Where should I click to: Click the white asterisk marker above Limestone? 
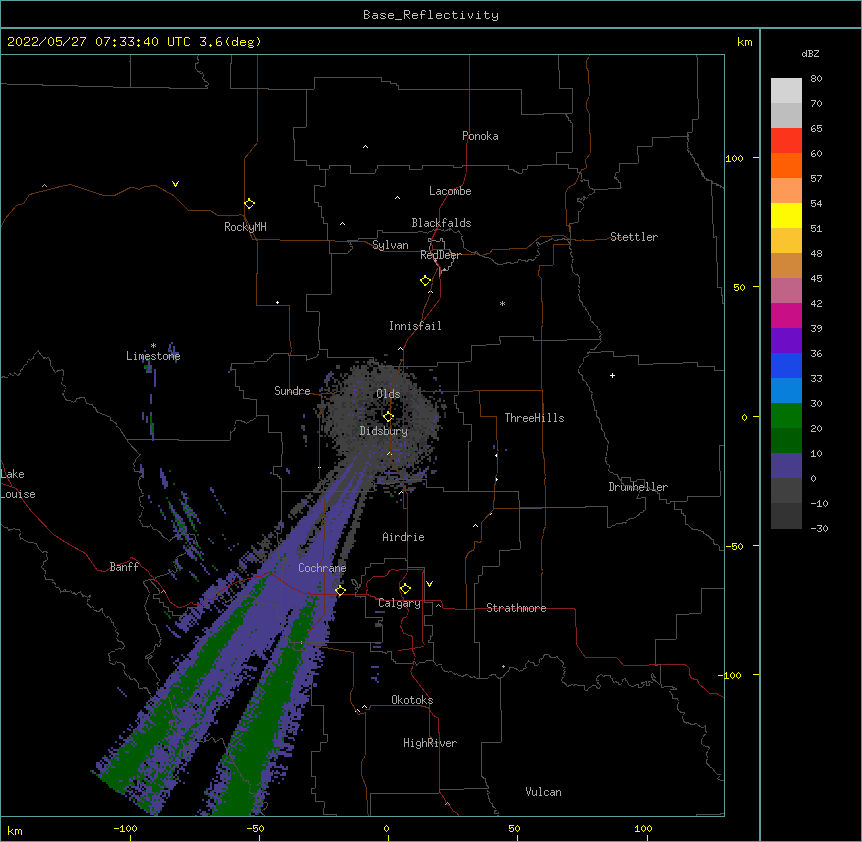pyautogui.click(x=153, y=346)
